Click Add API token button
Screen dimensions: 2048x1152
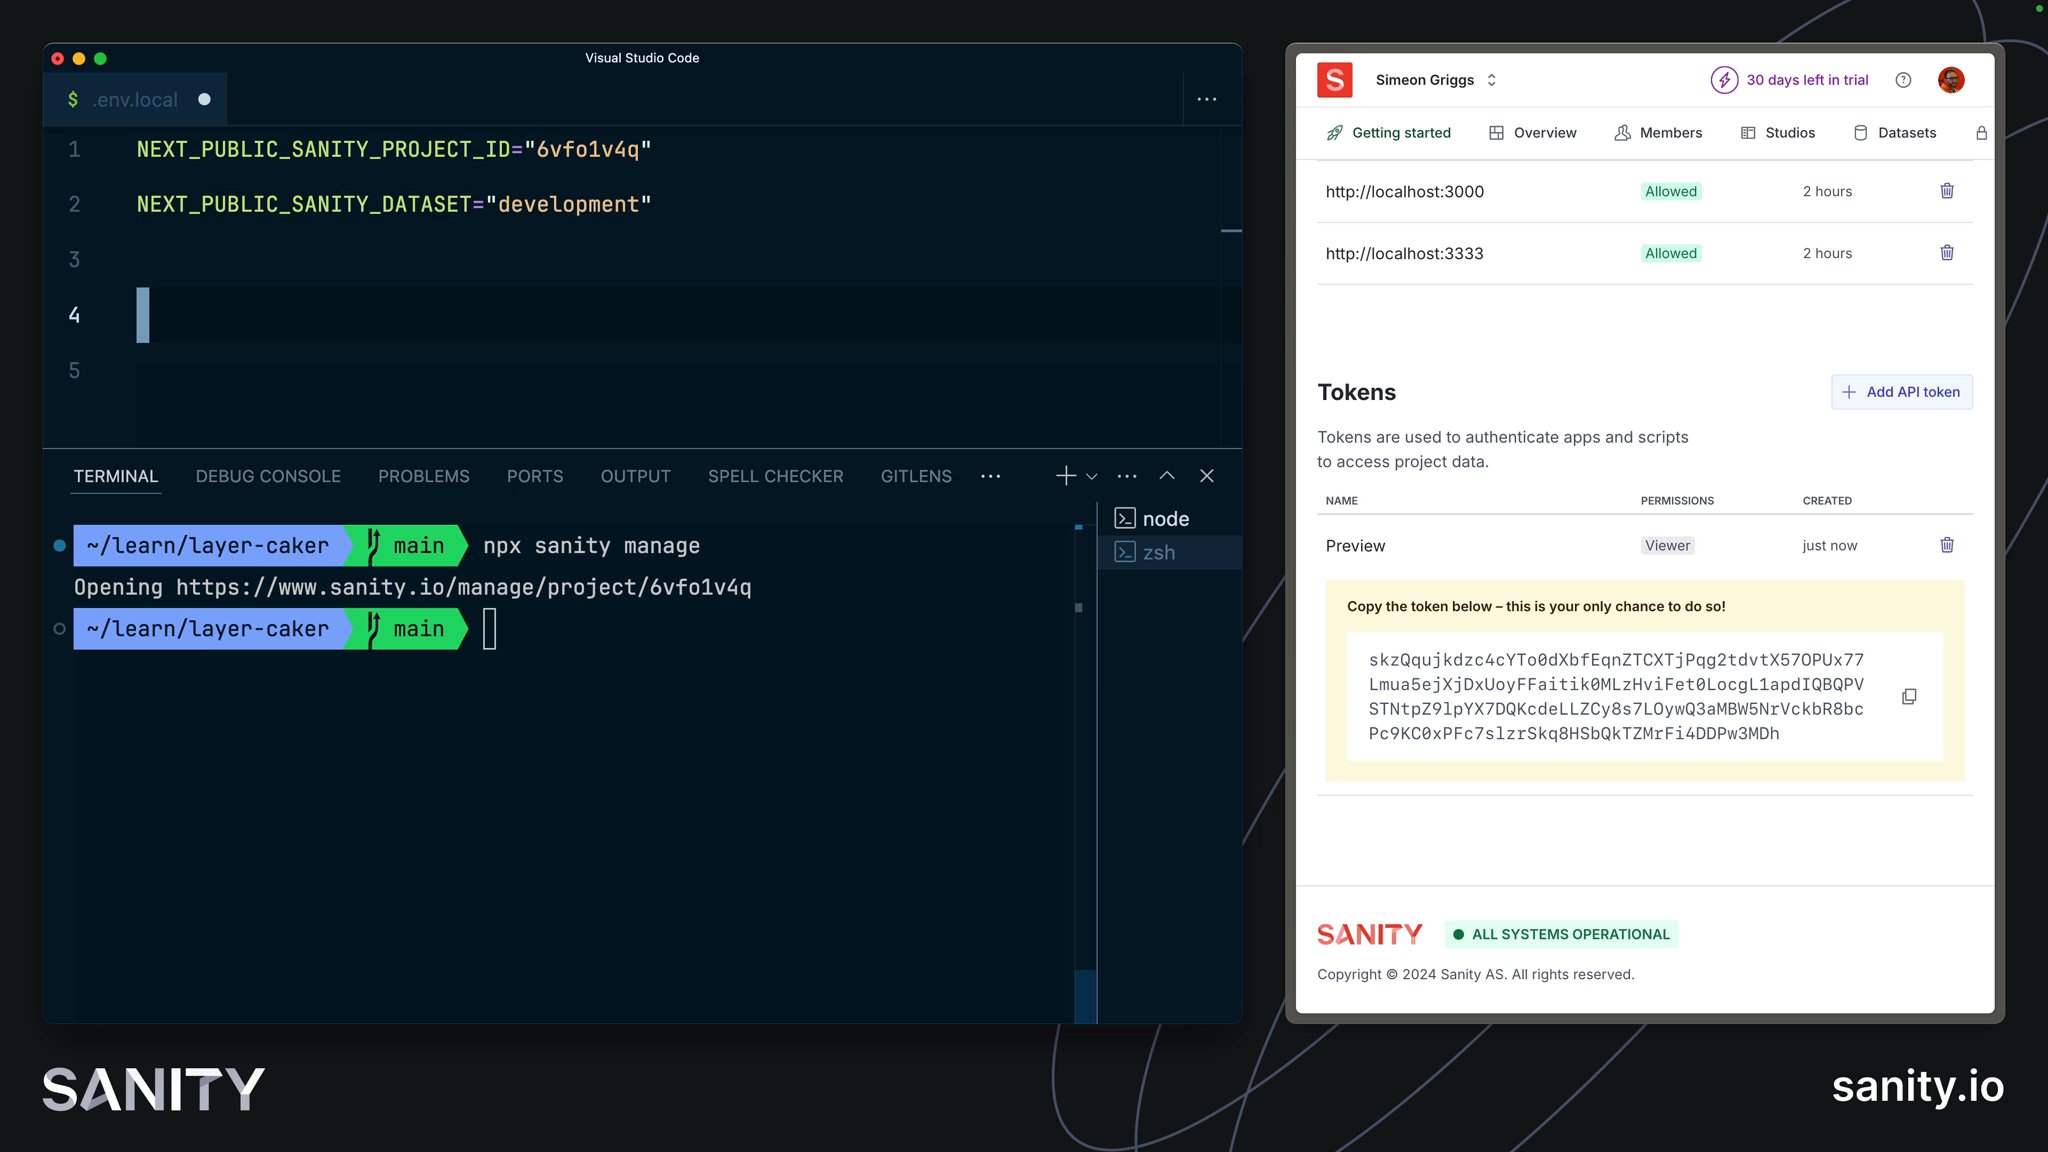[x=1902, y=391]
